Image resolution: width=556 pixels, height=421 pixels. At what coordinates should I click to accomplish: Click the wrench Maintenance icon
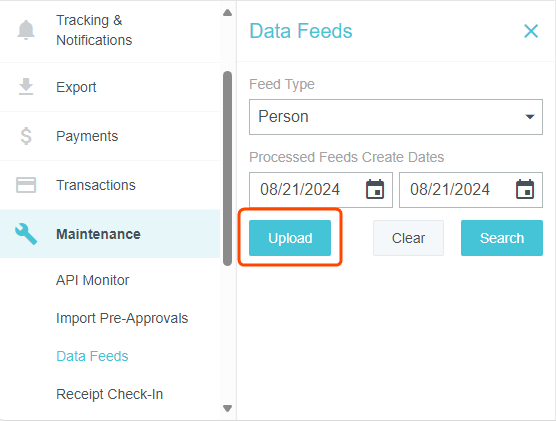click(26, 234)
